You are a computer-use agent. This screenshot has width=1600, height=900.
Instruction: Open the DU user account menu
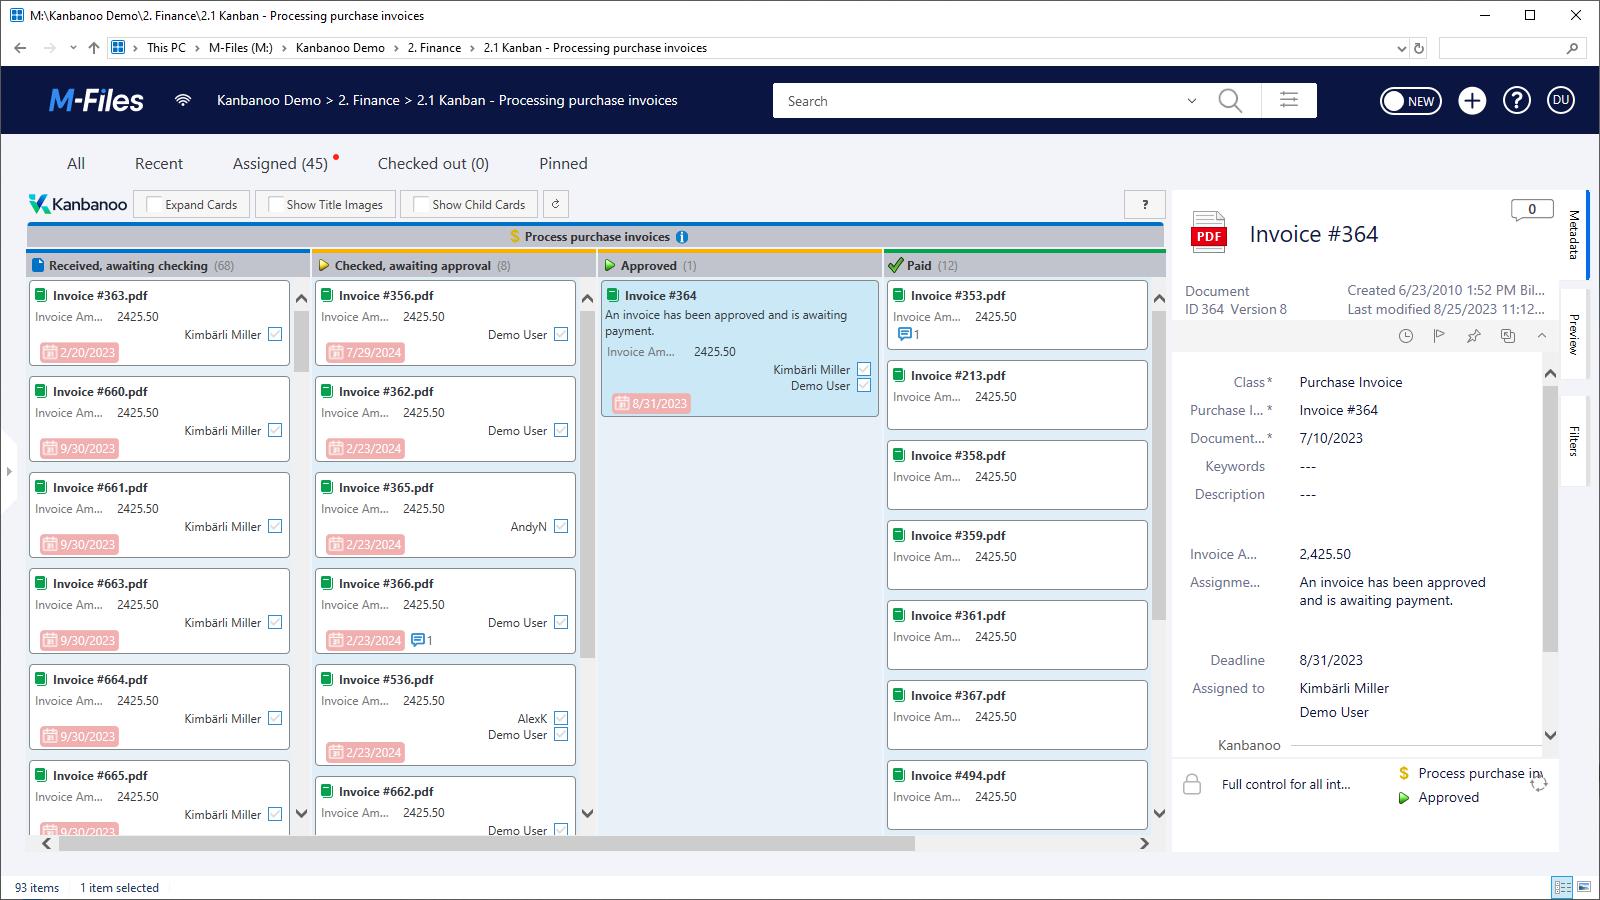click(x=1561, y=100)
